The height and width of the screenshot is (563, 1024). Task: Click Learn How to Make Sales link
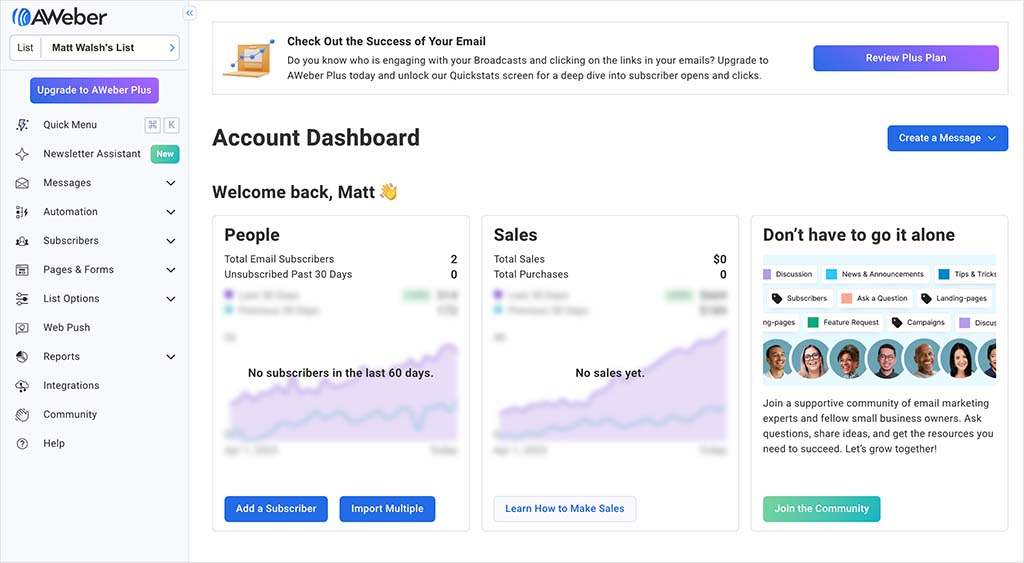click(564, 508)
